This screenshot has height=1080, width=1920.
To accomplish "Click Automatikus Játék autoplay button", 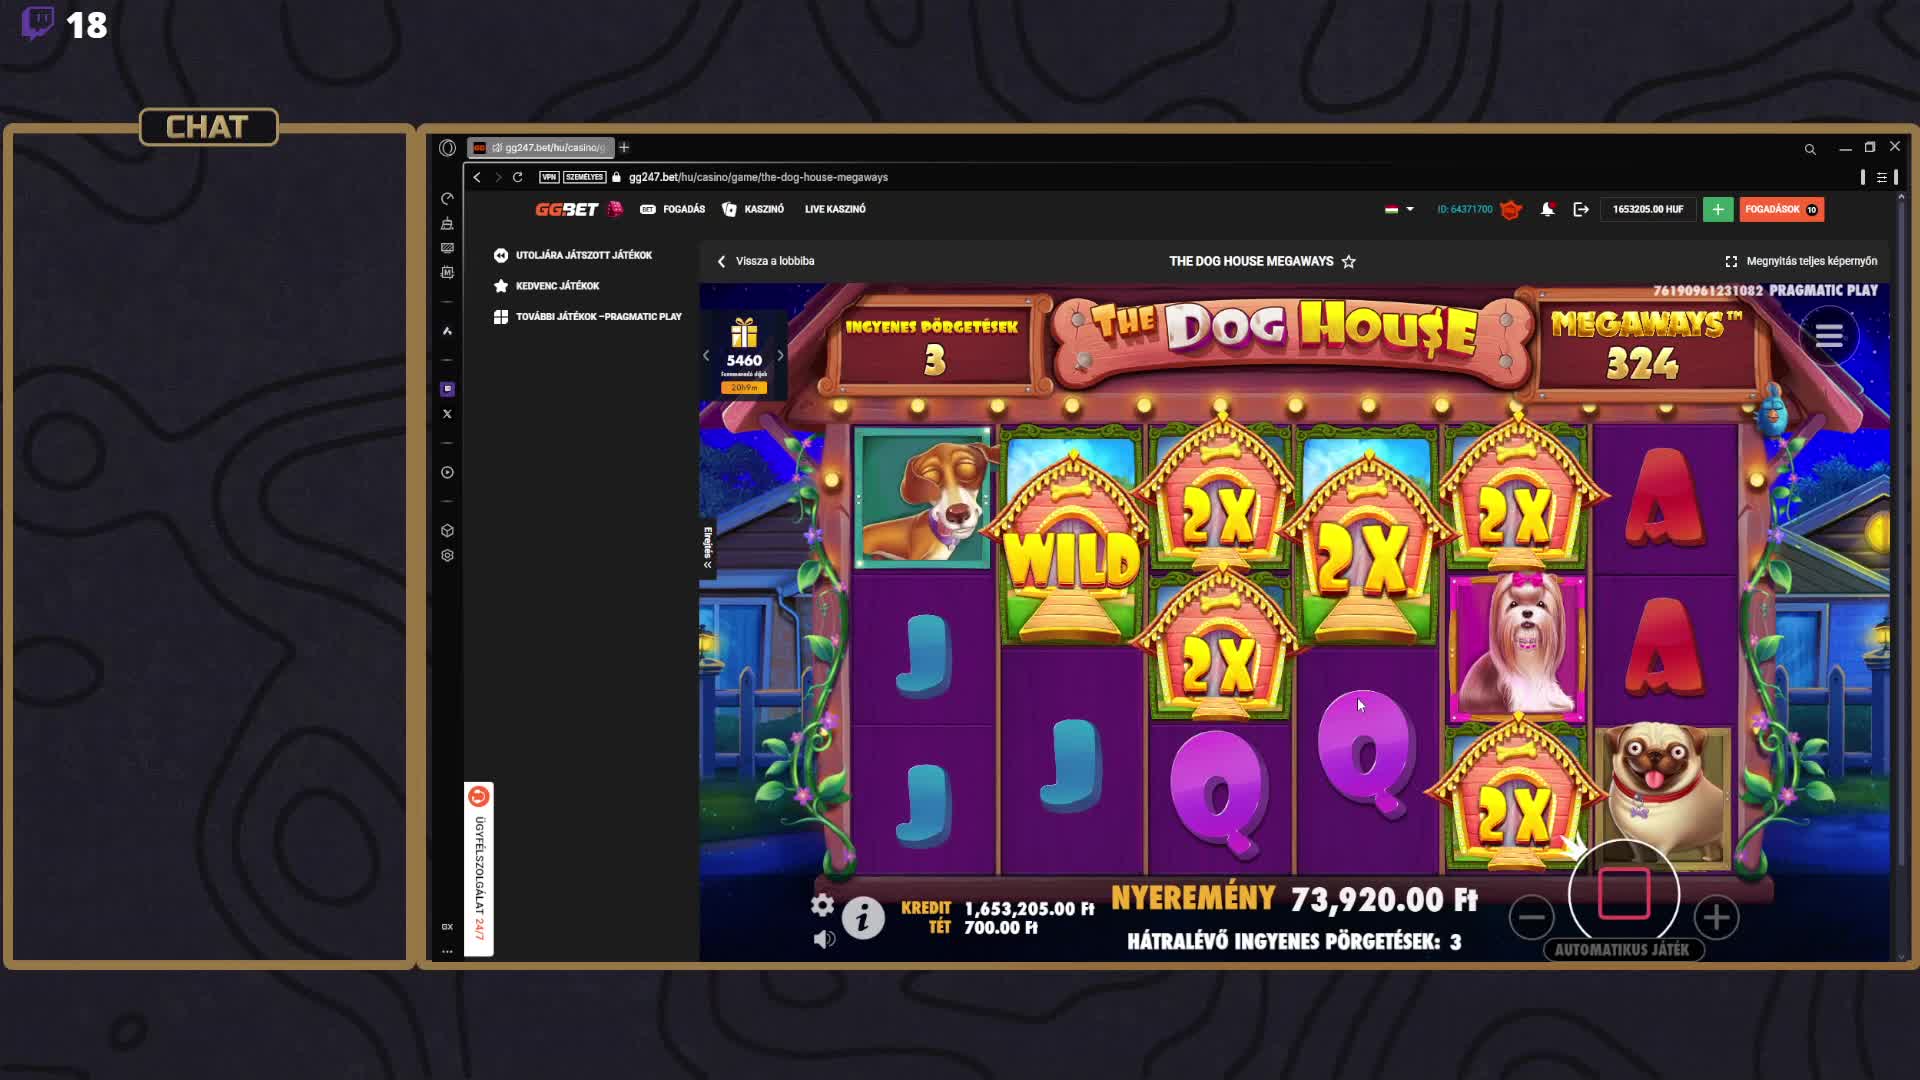I will [1622, 950].
